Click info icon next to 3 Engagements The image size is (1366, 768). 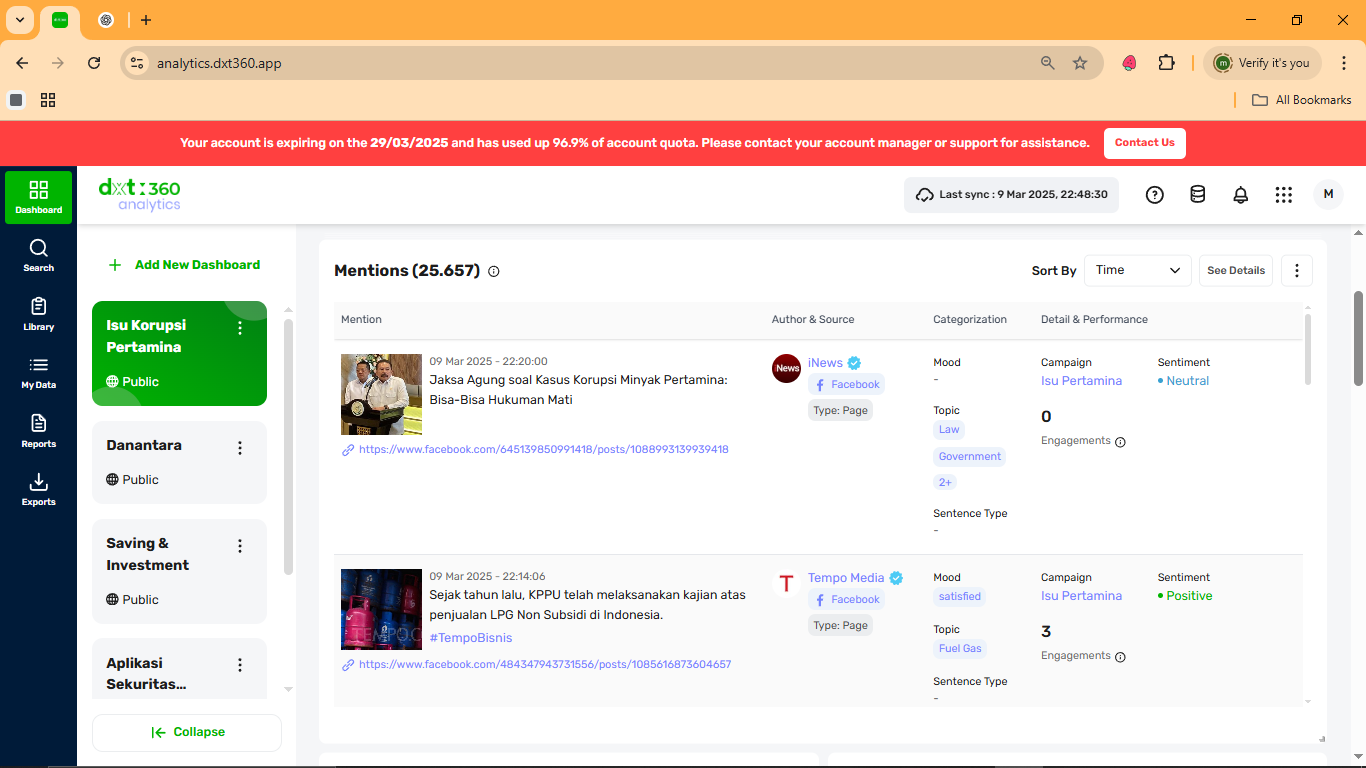(x=1120, y=657)
